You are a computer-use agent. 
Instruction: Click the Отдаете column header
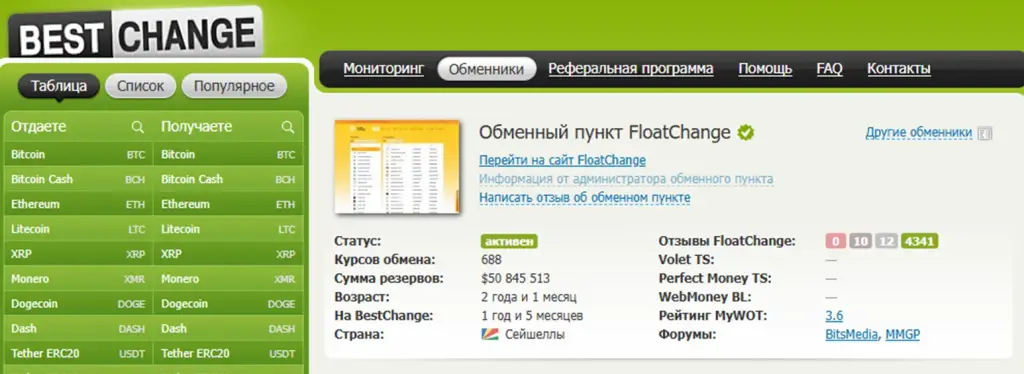[x=39, y=127]
